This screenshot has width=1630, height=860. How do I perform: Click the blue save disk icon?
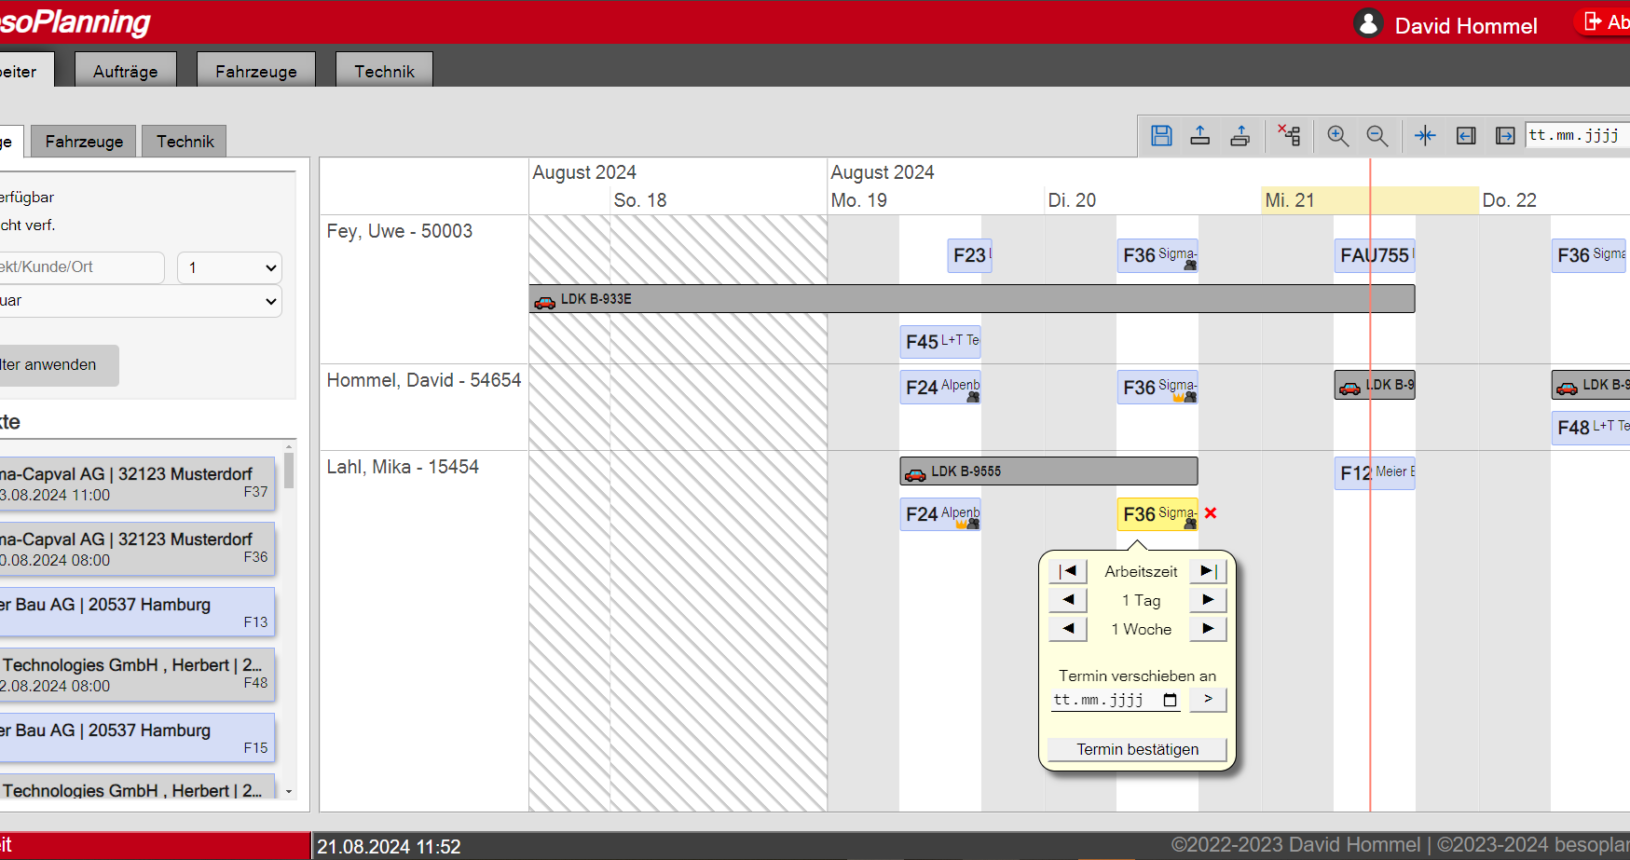(x=1161, y=136)
